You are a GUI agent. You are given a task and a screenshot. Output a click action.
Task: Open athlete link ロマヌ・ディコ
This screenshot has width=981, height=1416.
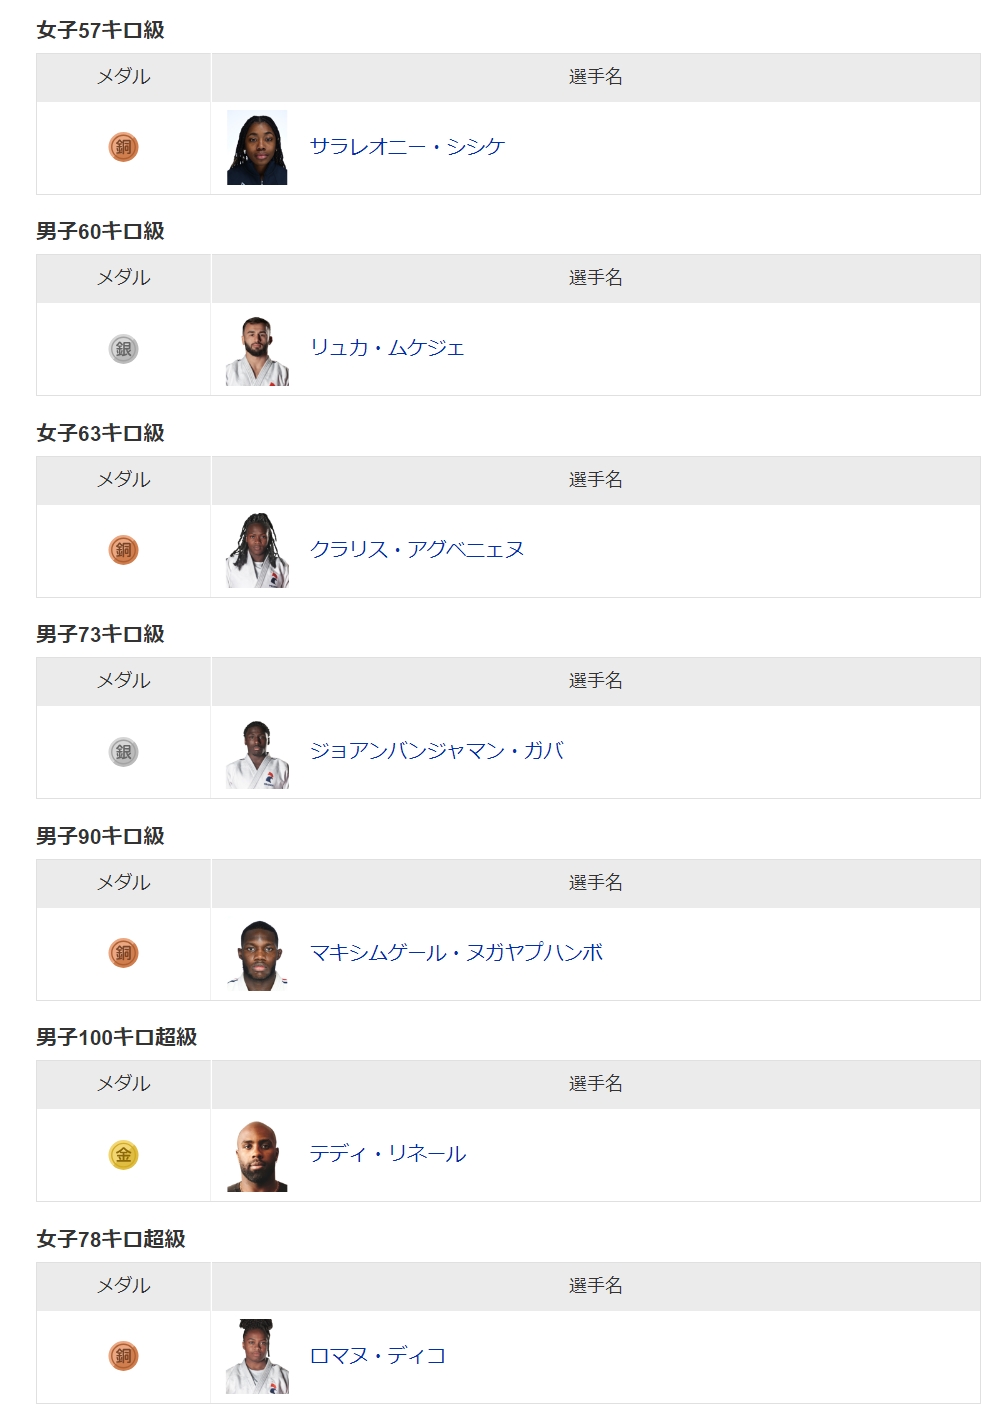(x=377, y=1356)
